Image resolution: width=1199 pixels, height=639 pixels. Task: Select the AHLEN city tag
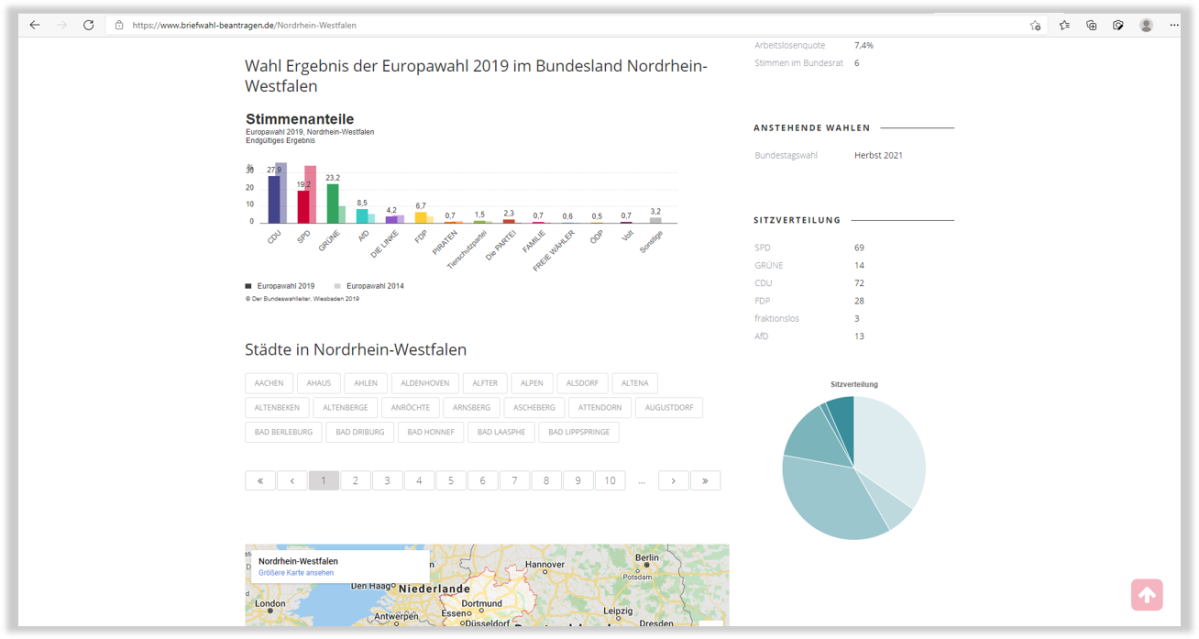pyautogui.click(x=366, y=383)
